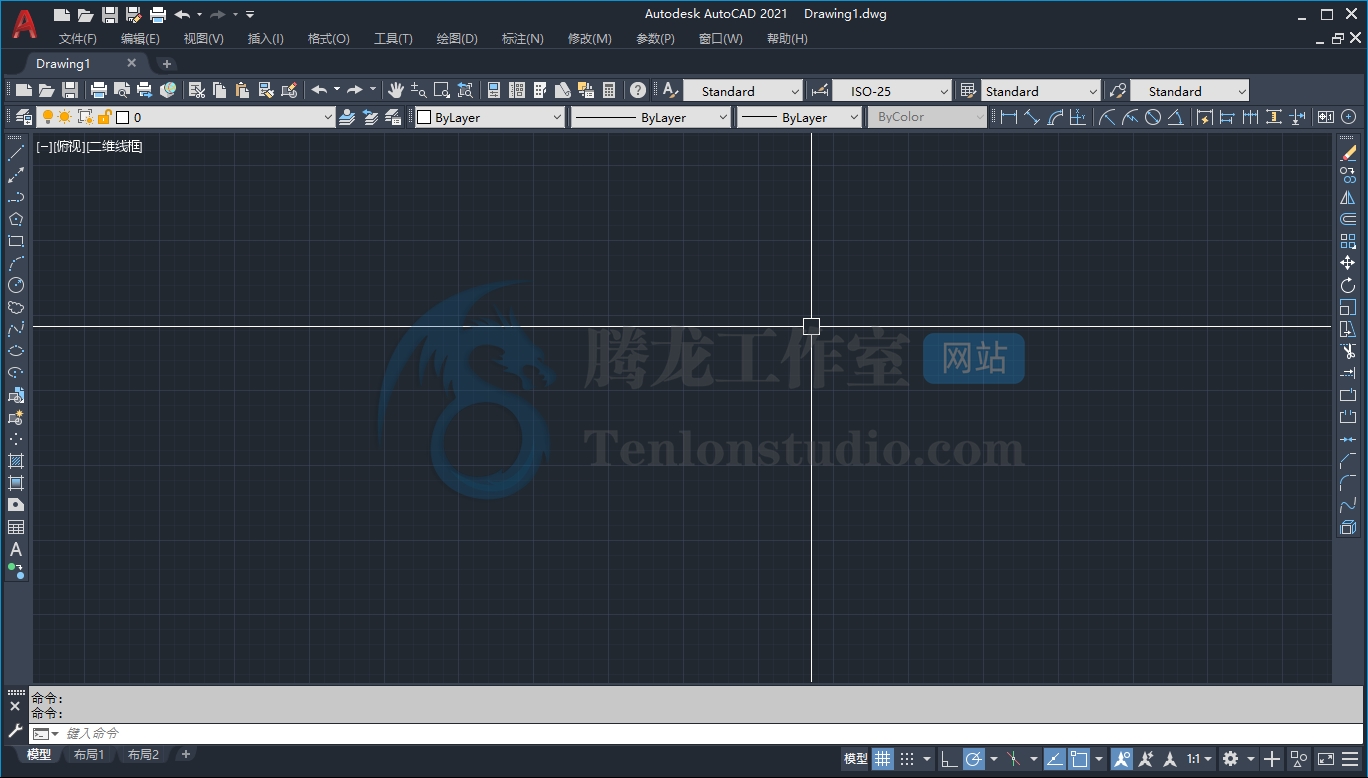Open the 帮助(H) menu

[x=787, y=39]
